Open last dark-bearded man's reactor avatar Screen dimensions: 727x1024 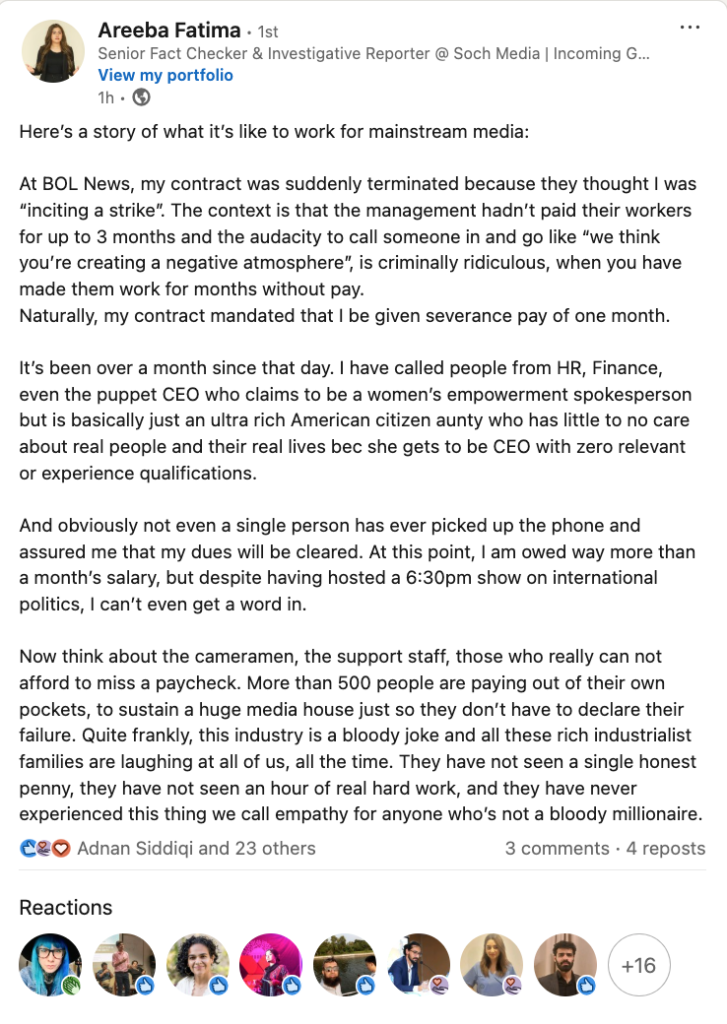[566, 965]
